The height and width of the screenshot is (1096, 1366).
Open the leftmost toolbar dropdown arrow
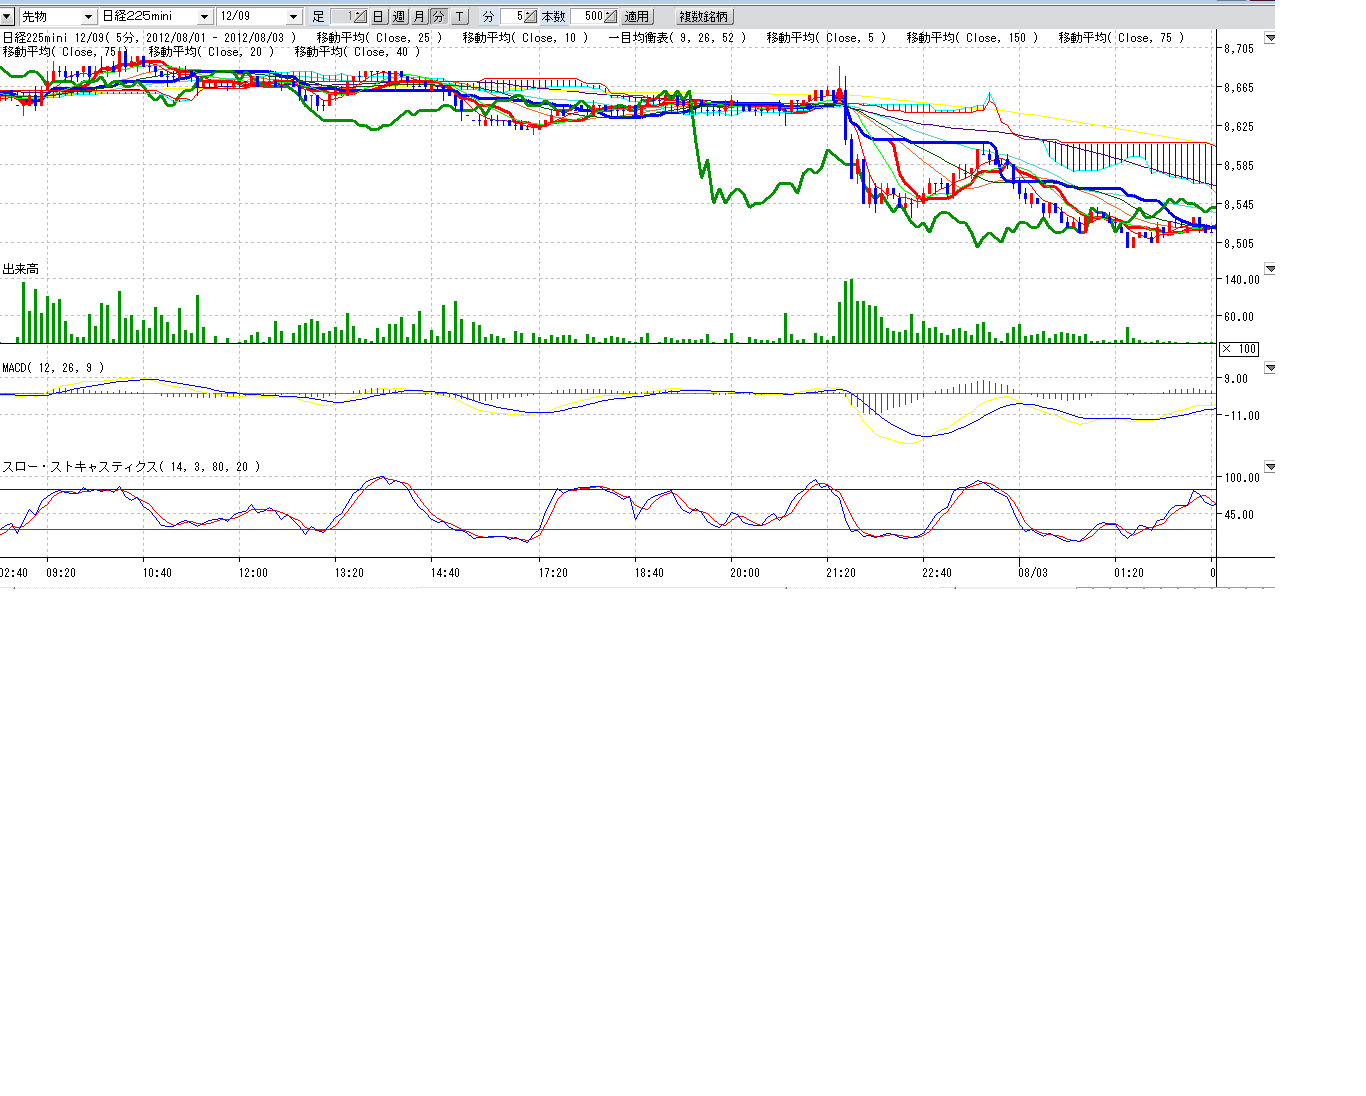click(7, 17)
